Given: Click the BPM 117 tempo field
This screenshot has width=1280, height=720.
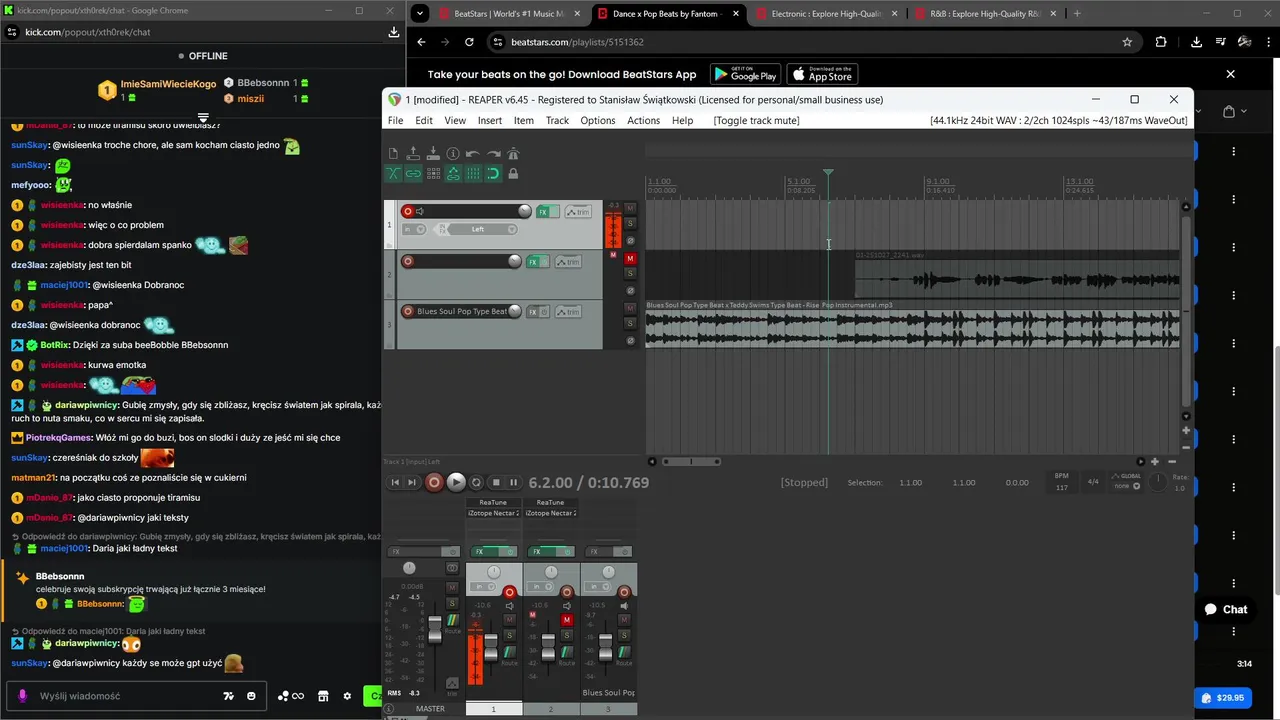Looking at the screenshot, I should [1062, 482].
